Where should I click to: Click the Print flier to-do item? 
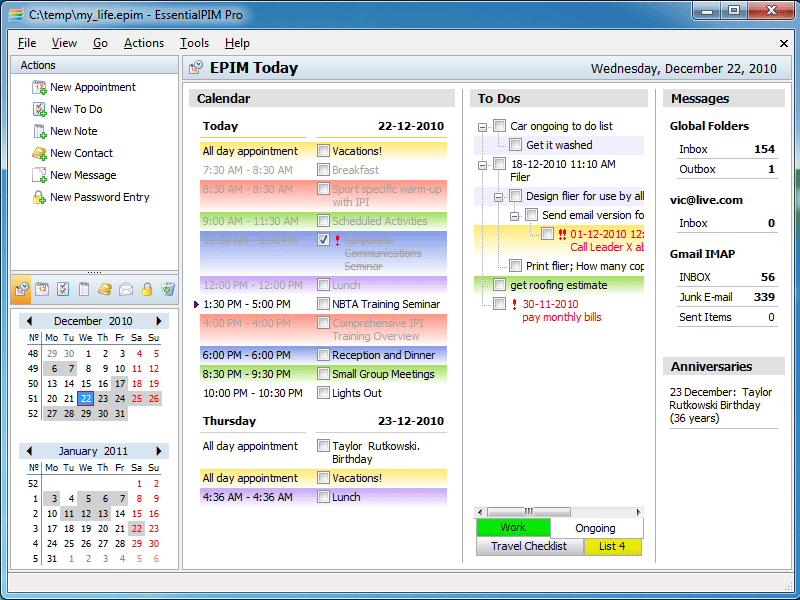coord(585,266)
